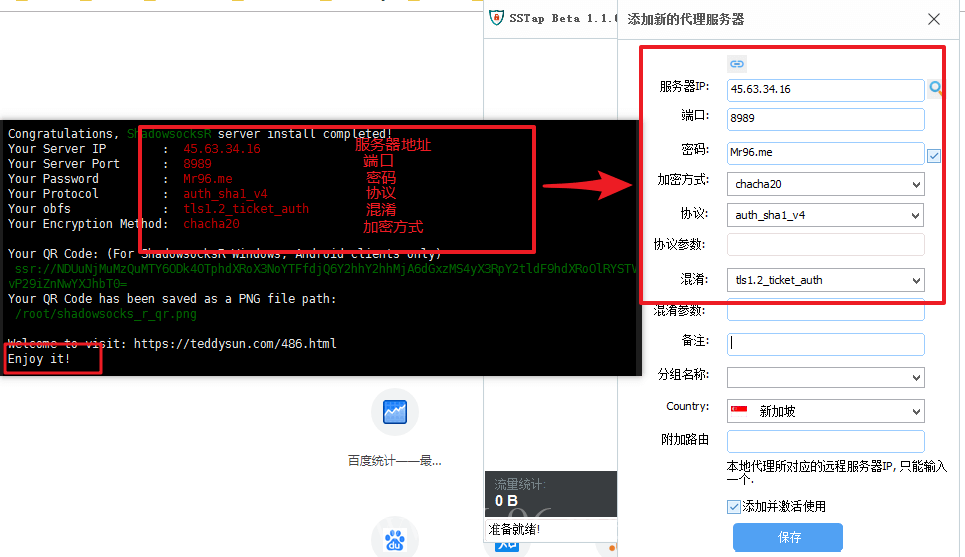
Task: Click the 端口 input field with 8989
Action: coord(825,119)
